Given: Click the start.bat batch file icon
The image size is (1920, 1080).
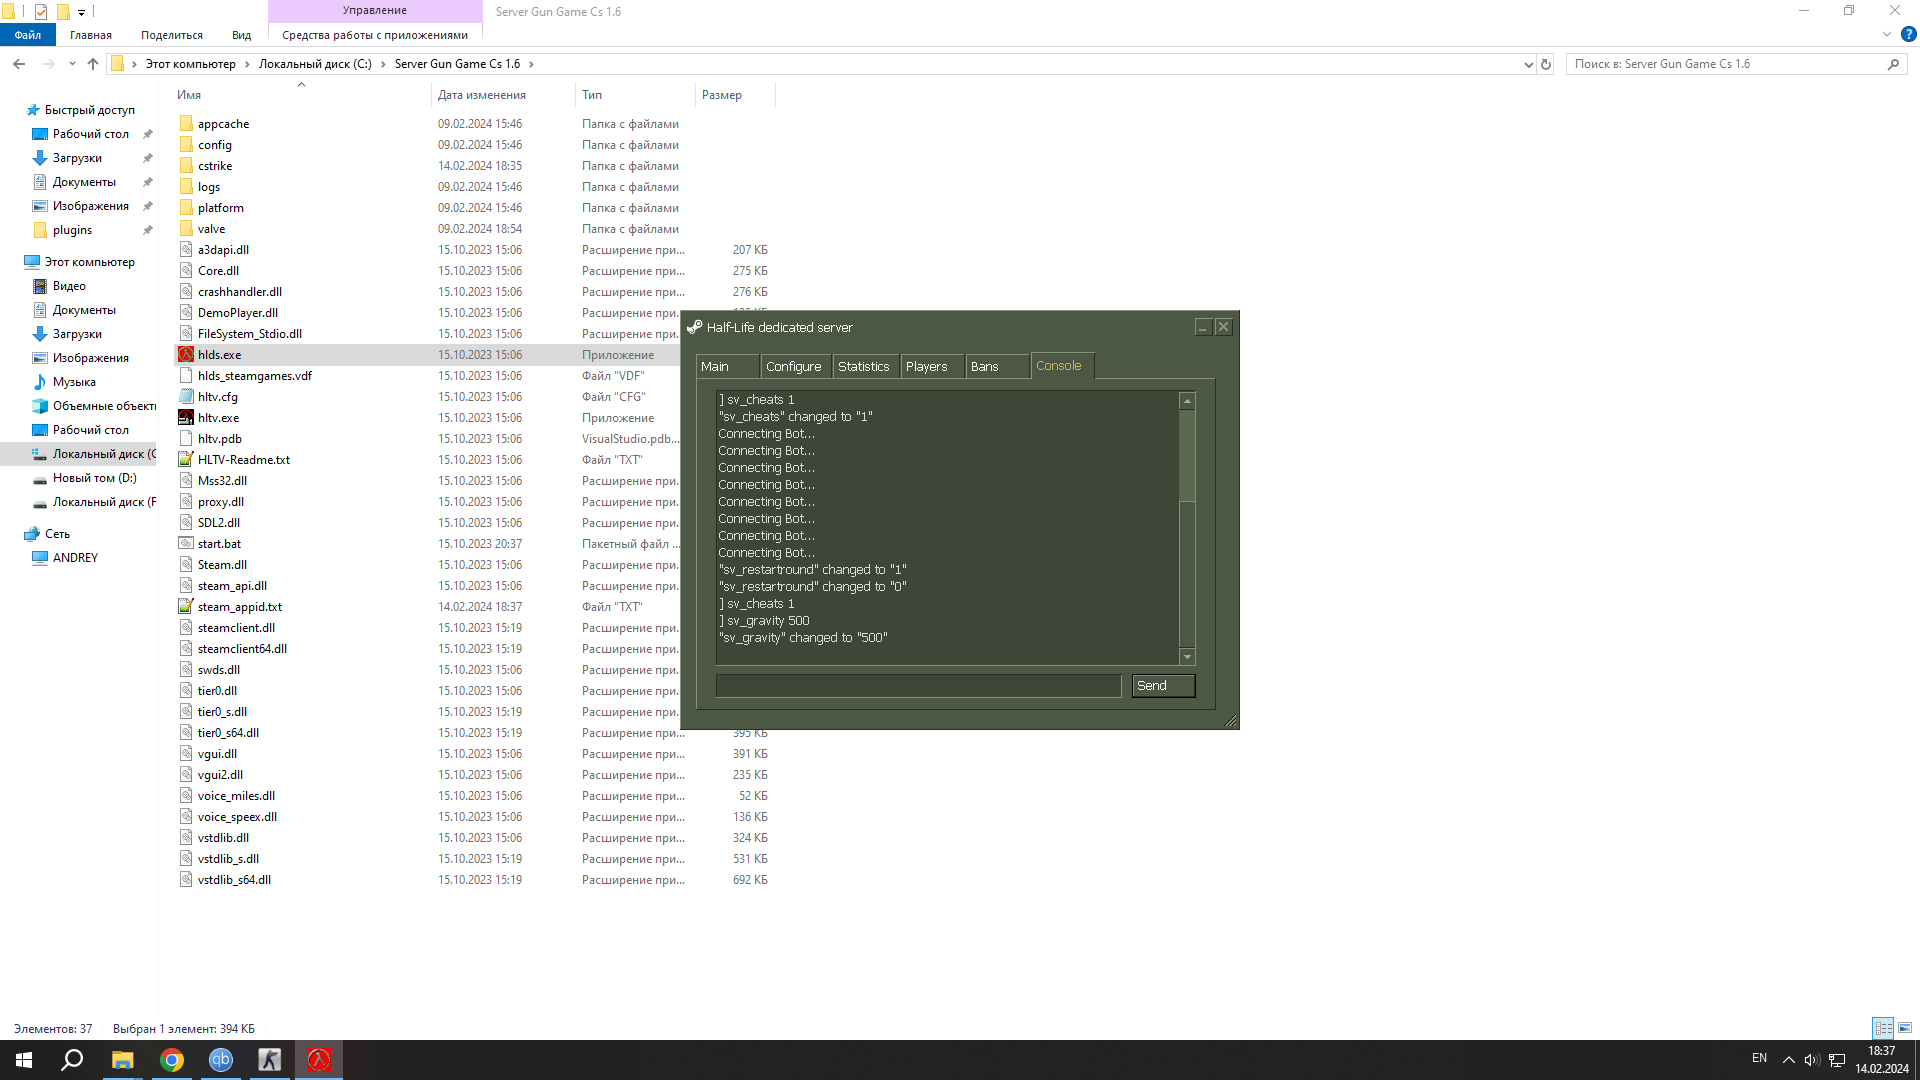Looking at the screenshot, I should (186, 543).
